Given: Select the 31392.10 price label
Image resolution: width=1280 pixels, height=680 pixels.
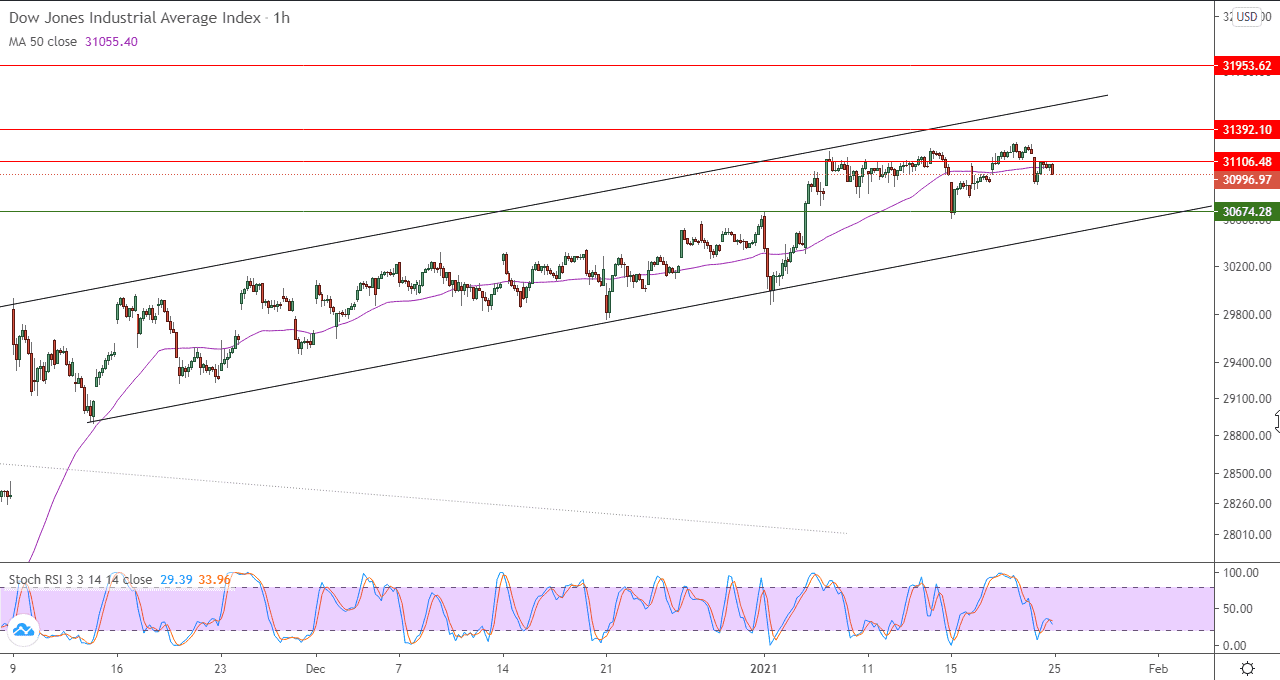Looking at the screenshot, I should click(1246, 130).
